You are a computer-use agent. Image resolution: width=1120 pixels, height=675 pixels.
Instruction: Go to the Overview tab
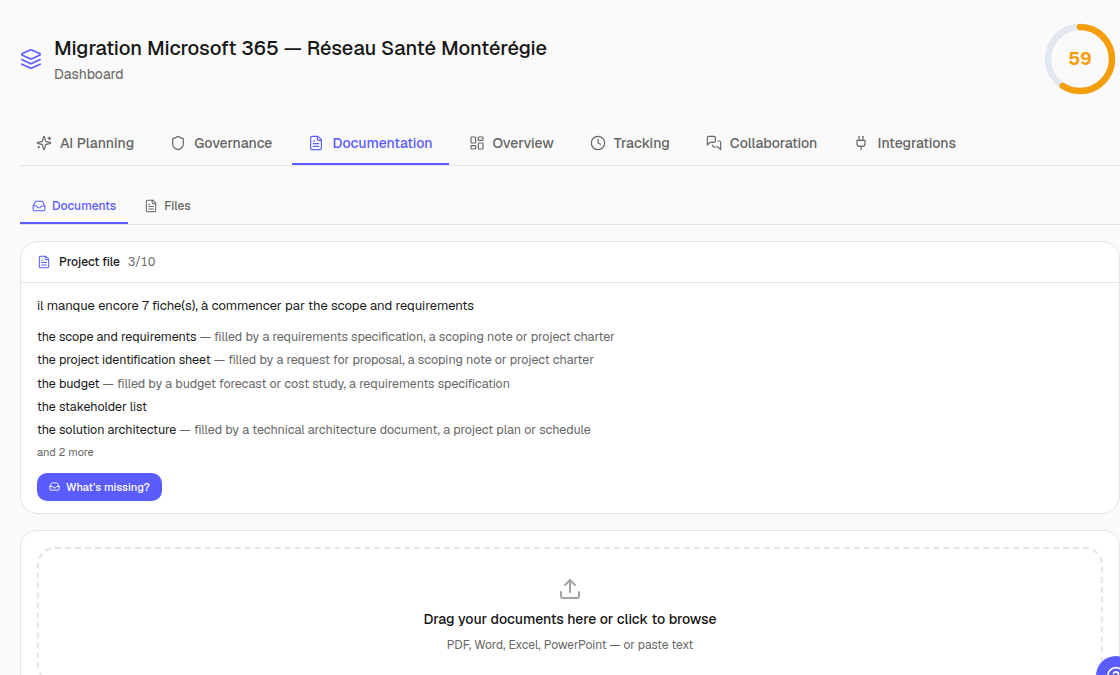[511, 143]
